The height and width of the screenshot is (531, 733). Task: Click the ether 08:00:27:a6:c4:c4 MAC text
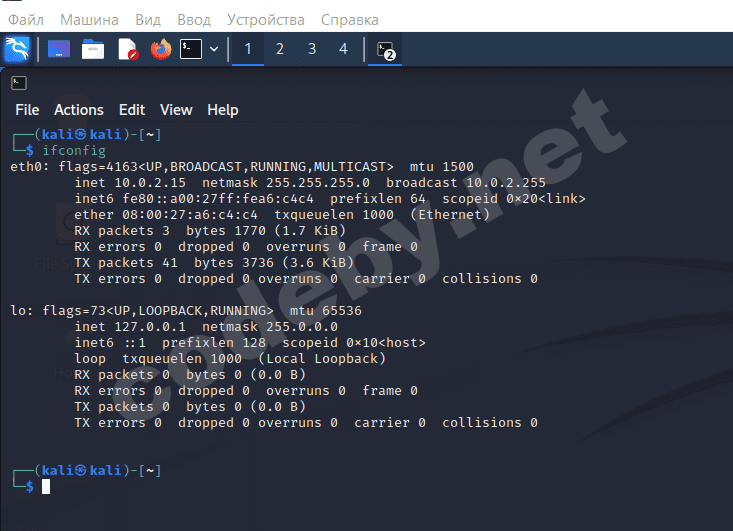(166, 215)
